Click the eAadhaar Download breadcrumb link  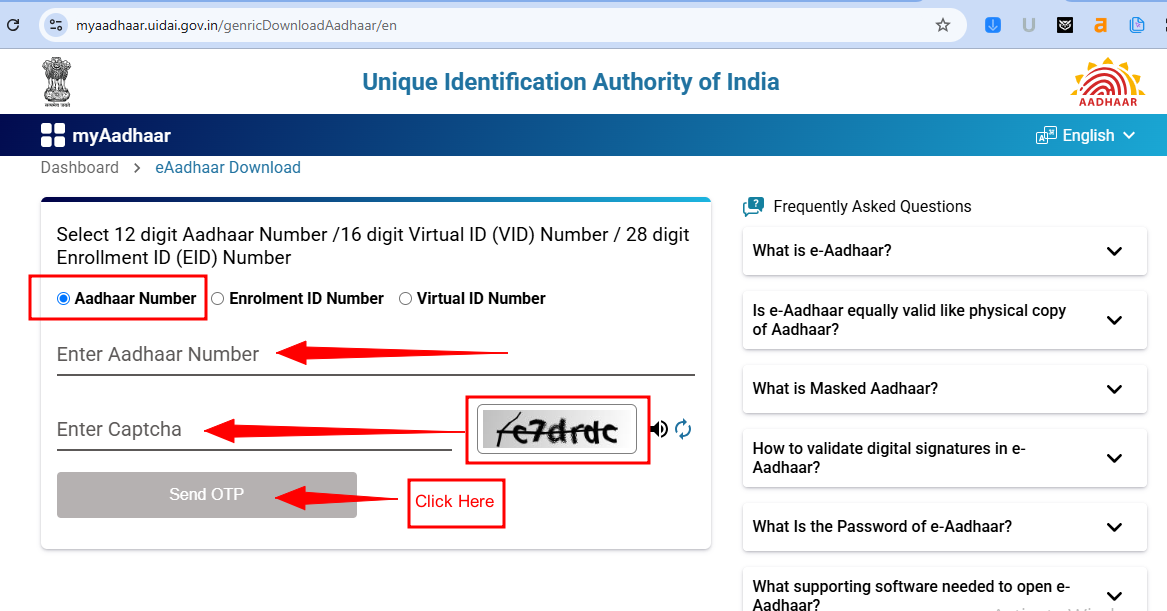tap(228, 167)
